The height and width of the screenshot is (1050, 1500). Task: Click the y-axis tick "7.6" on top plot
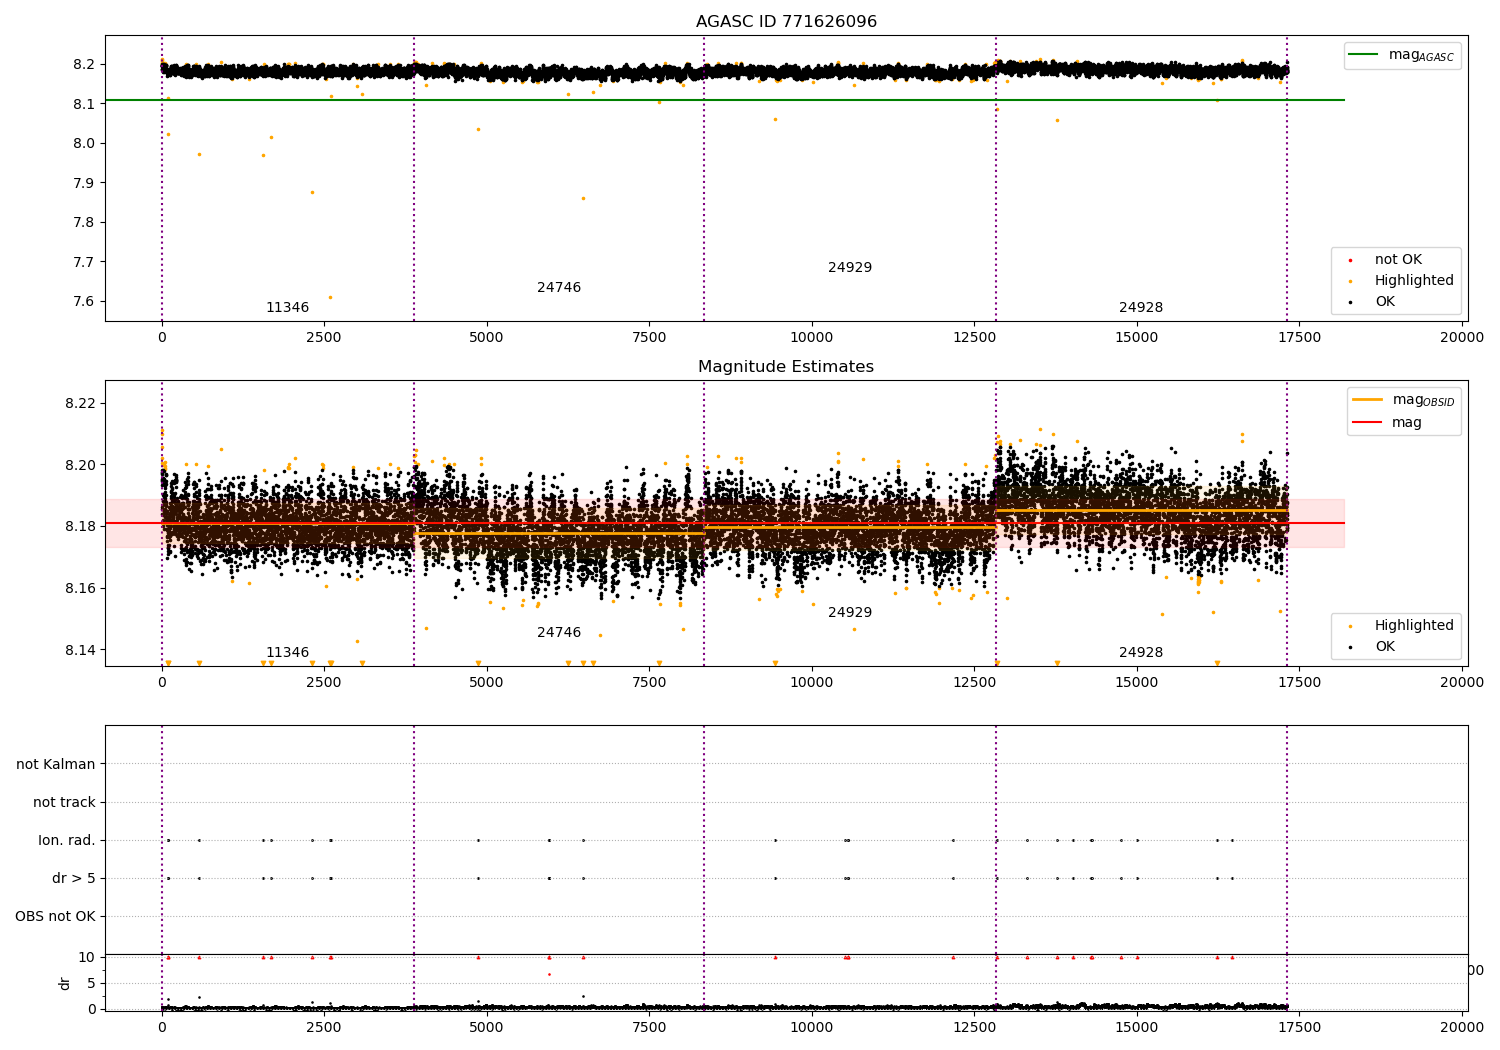click(x=85, y=302)
